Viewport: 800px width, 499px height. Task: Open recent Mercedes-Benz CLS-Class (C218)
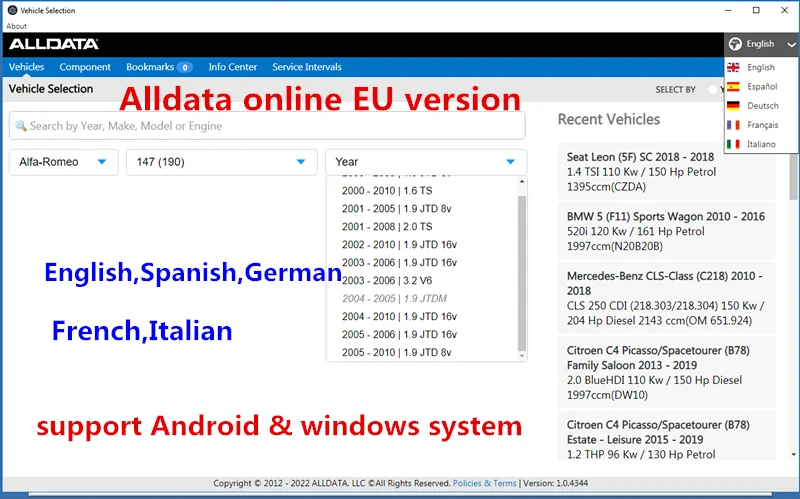[x=667, y=298]
